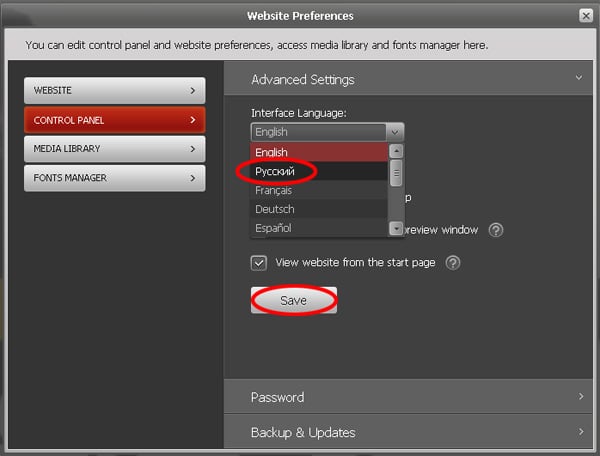The height and width of the screenshot is (456, 600).
Task: Toggle View website from the start page checkbox
Action: 259,263
